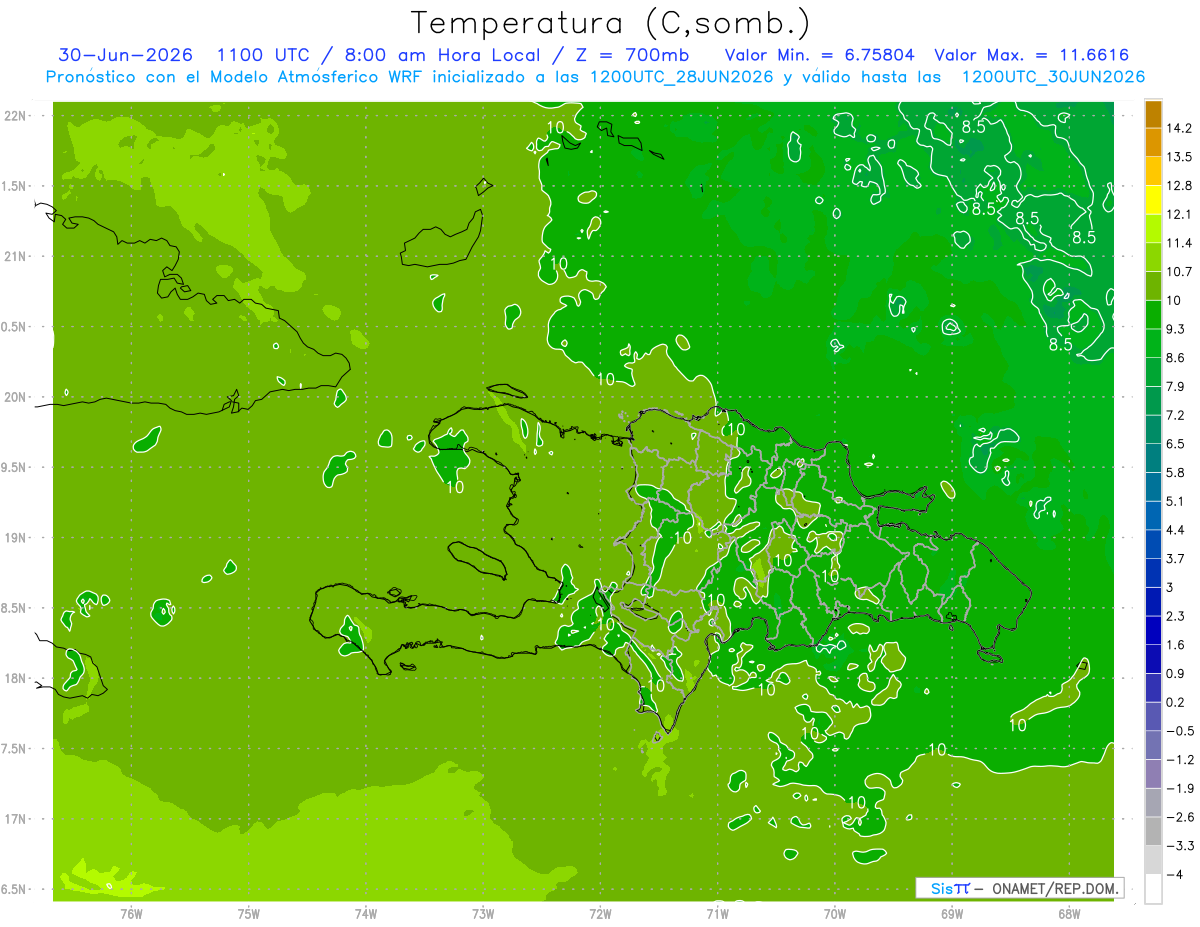Click the "72W" longitude axis label

601,913
